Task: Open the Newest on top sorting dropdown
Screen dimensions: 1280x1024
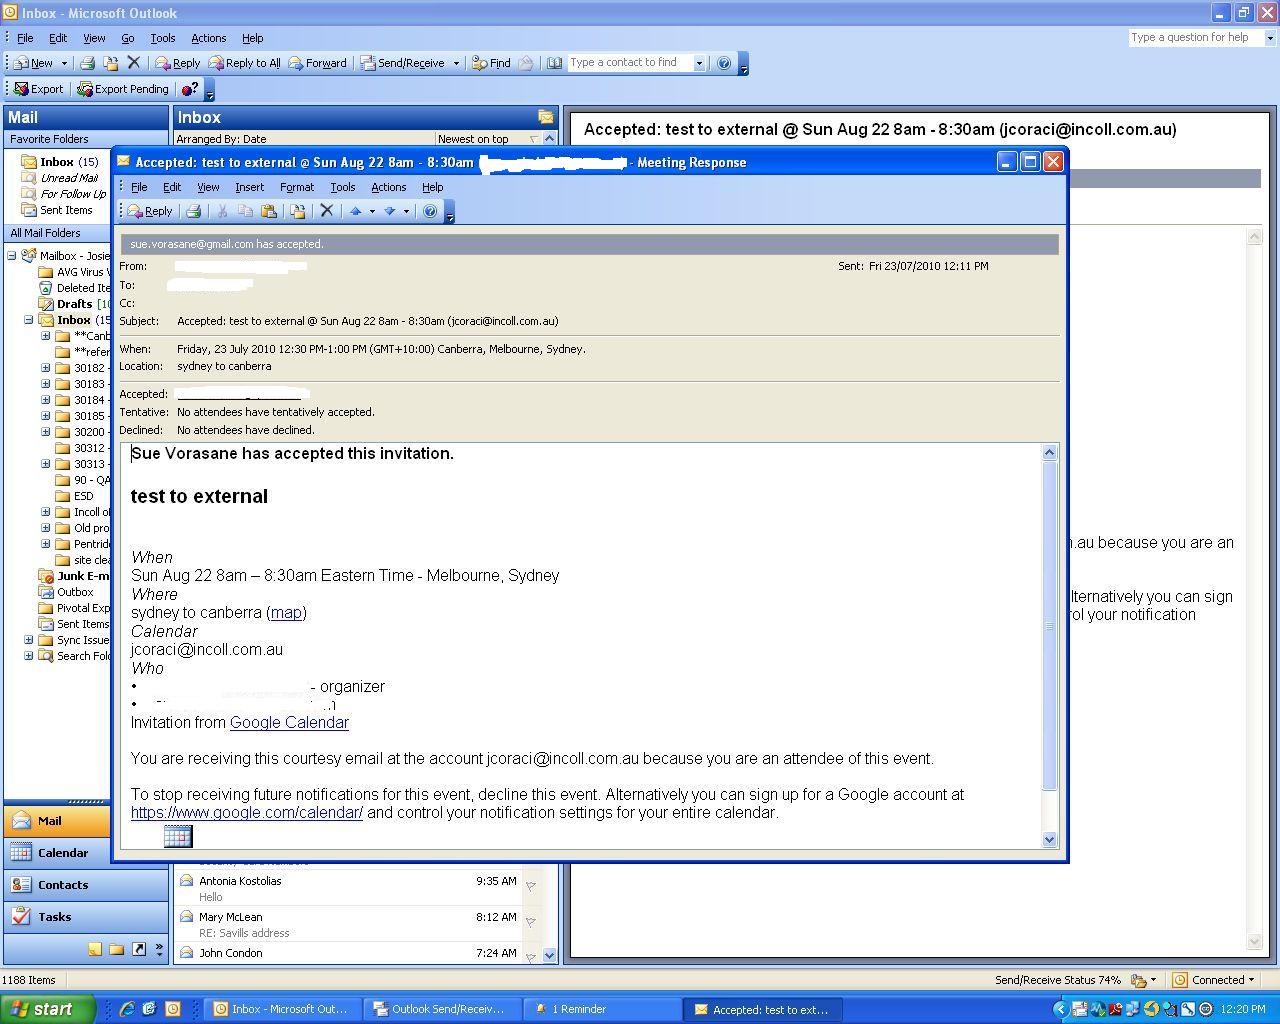Action: coord(497,138)
